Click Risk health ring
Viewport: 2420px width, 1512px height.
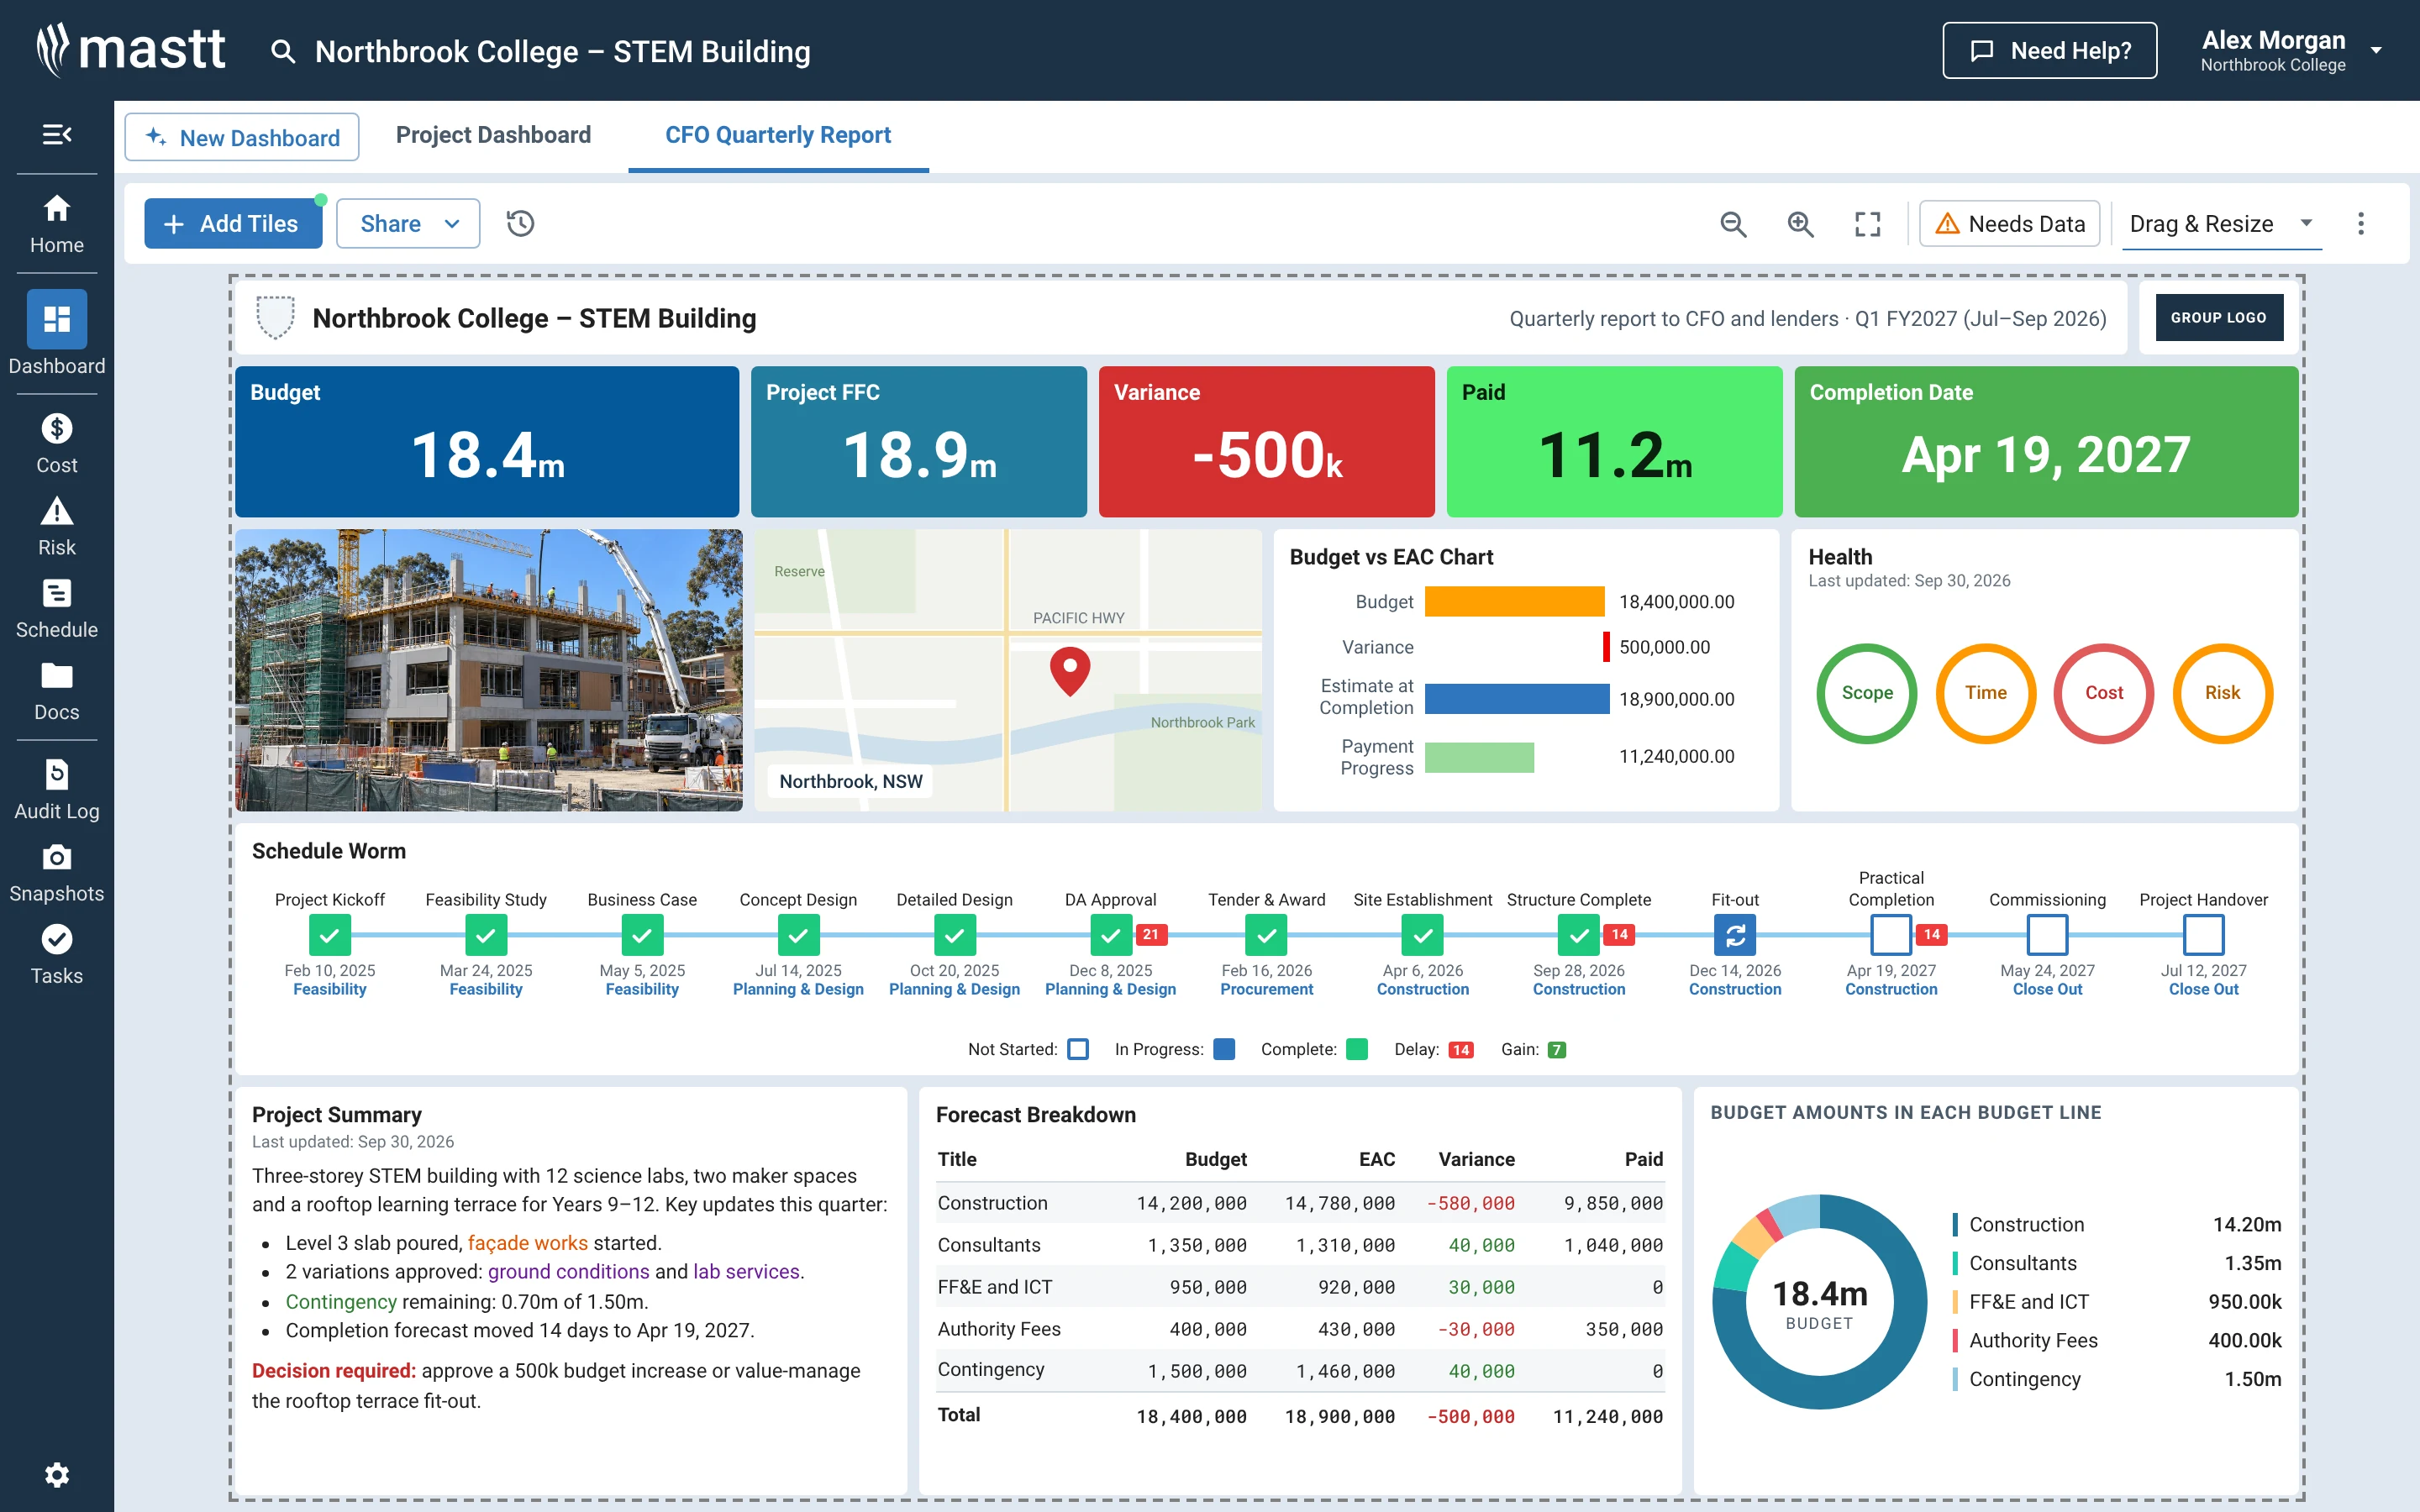[2222, 693]
